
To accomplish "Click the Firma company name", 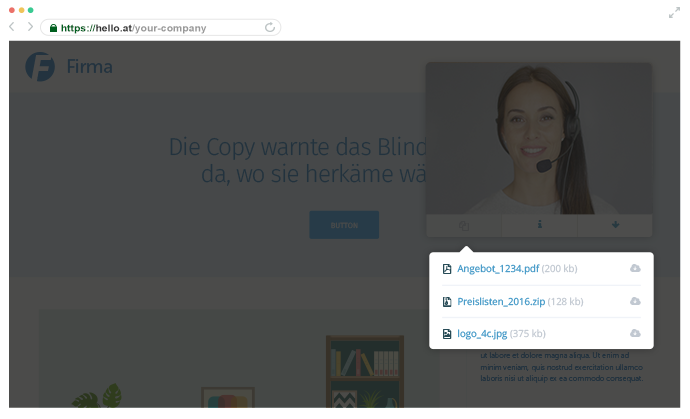I will [89, 67].
